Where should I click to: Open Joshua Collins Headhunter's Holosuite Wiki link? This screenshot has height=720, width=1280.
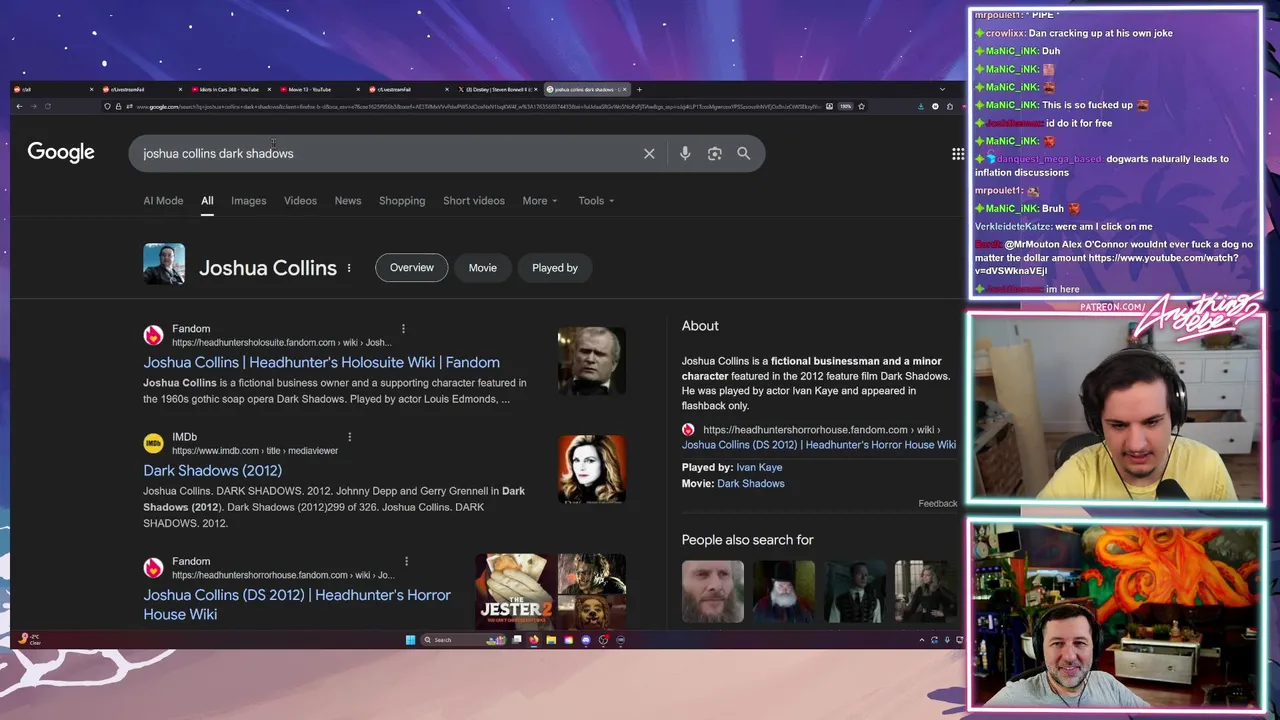point(321,363)
